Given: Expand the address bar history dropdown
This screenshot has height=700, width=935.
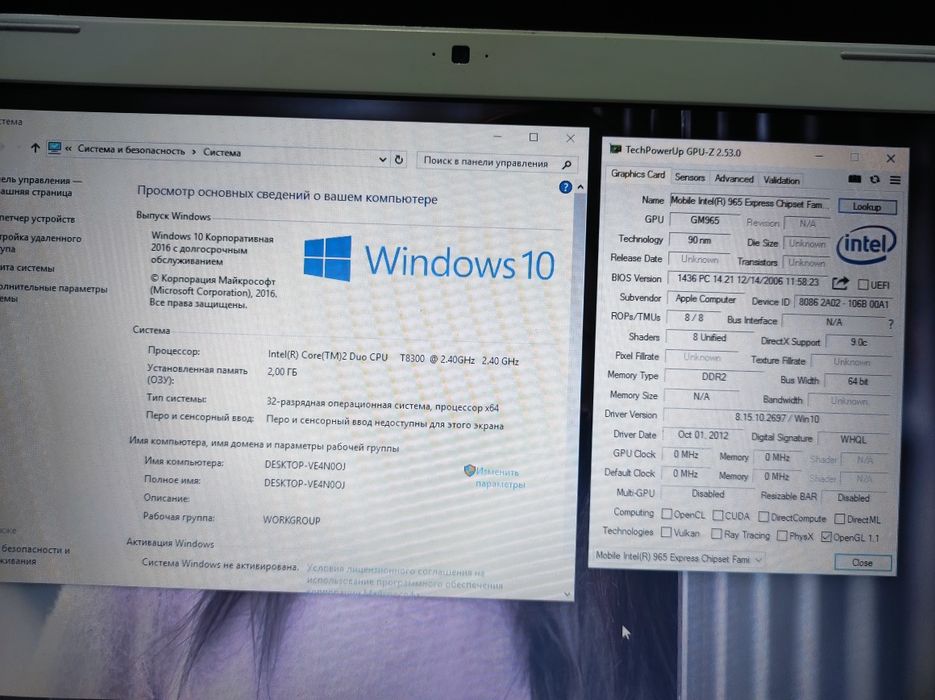Looking at the screenshot, I should coord(382,159).
